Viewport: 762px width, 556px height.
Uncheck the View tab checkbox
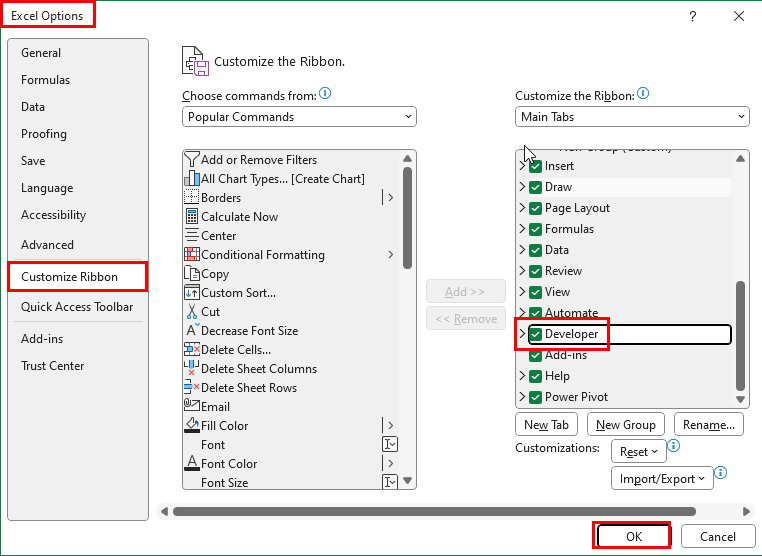click(x=536, y=292)
